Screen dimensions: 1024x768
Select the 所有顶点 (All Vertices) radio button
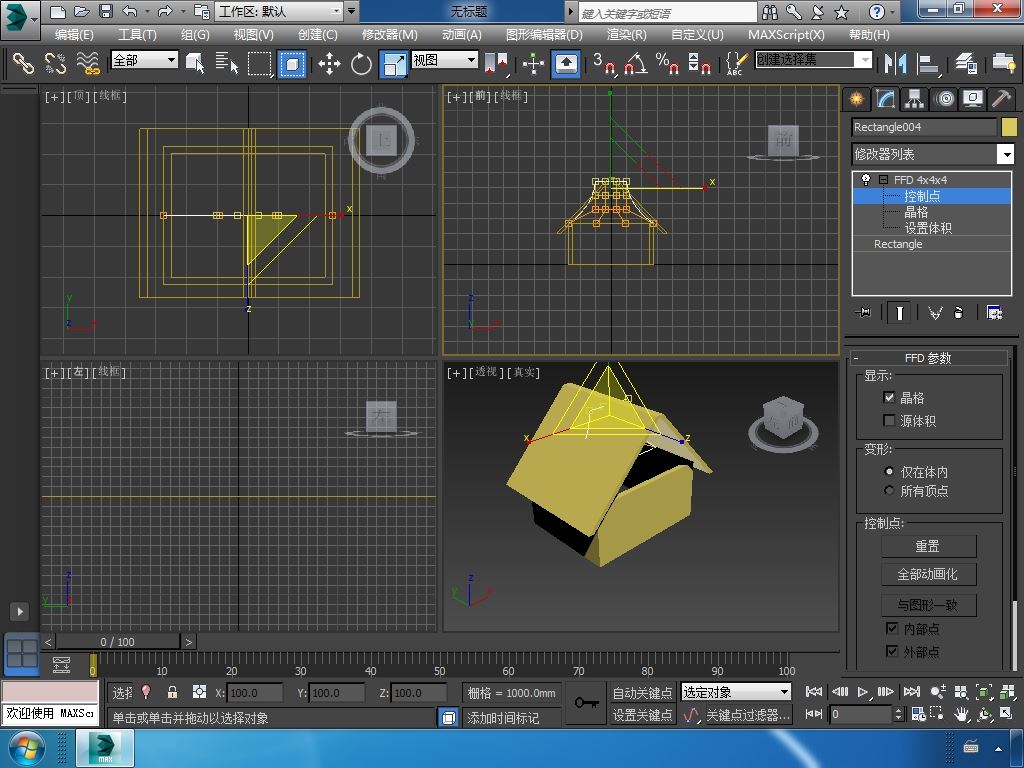(889, 491)
